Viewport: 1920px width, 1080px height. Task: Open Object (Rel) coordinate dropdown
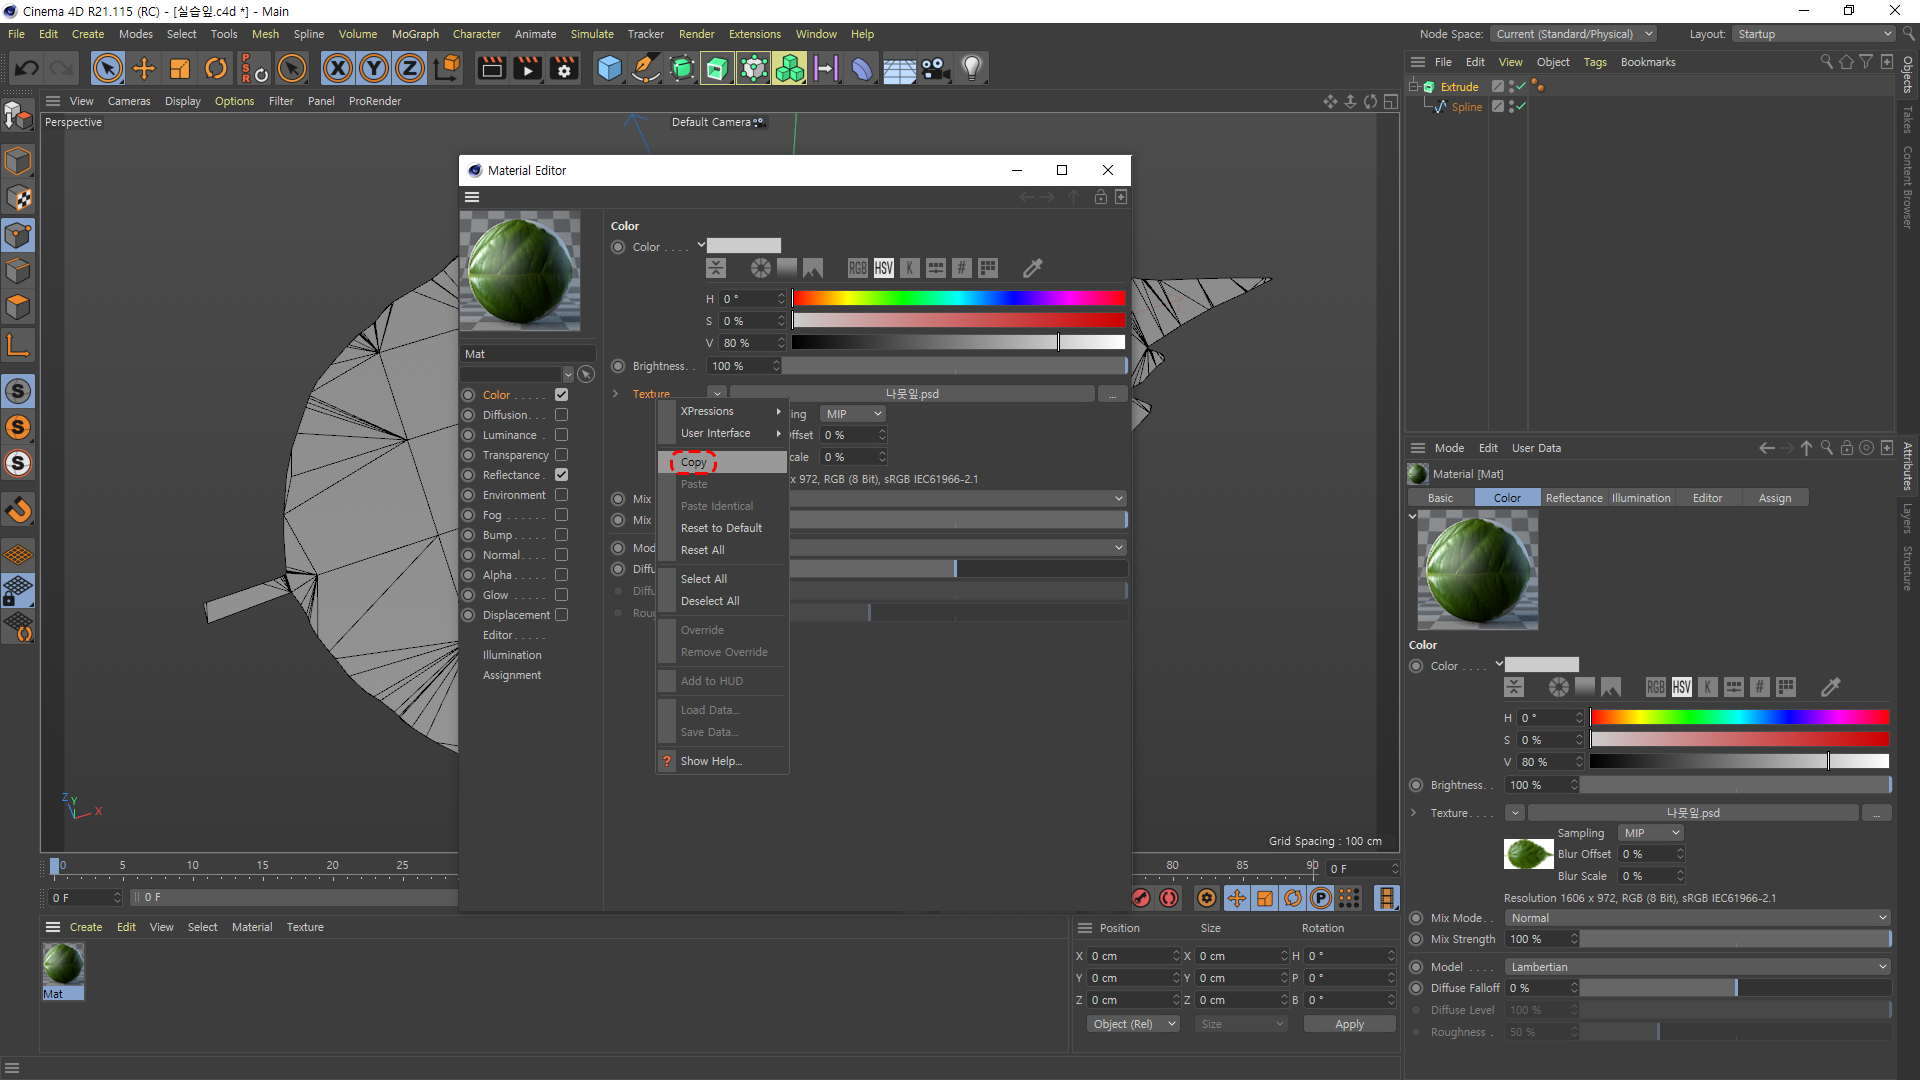tap(1133, 1024)
